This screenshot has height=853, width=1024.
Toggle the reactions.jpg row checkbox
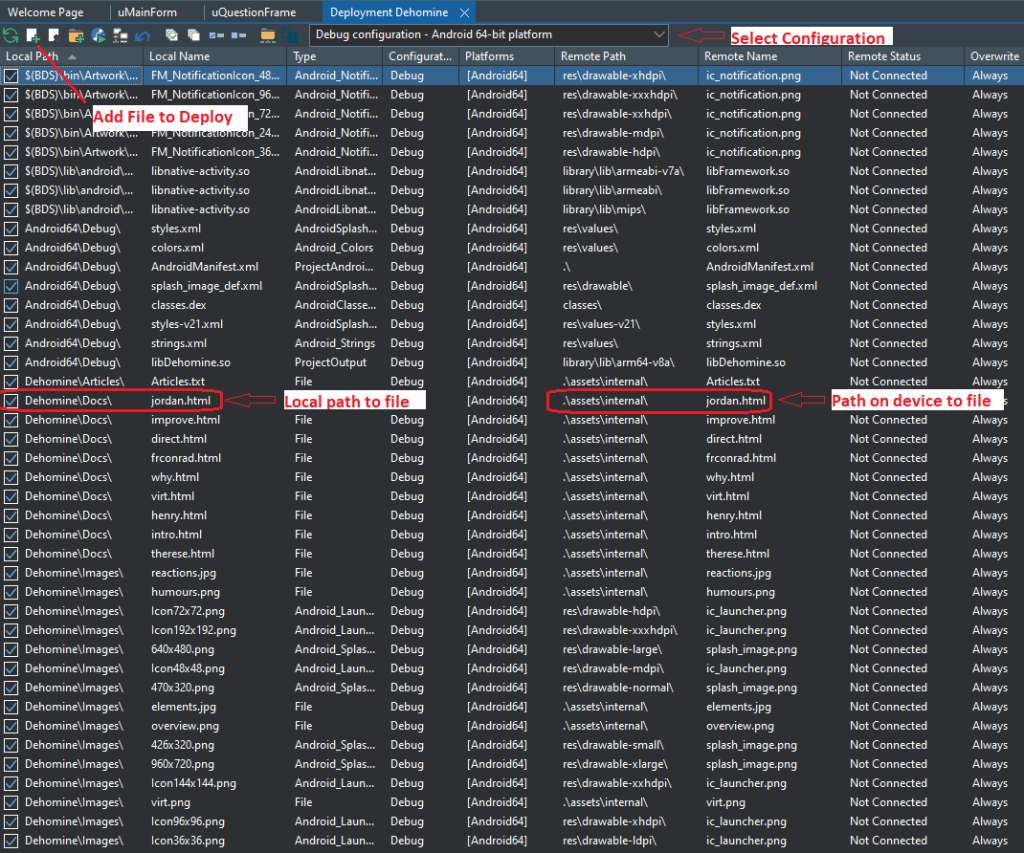click(11, 573)
